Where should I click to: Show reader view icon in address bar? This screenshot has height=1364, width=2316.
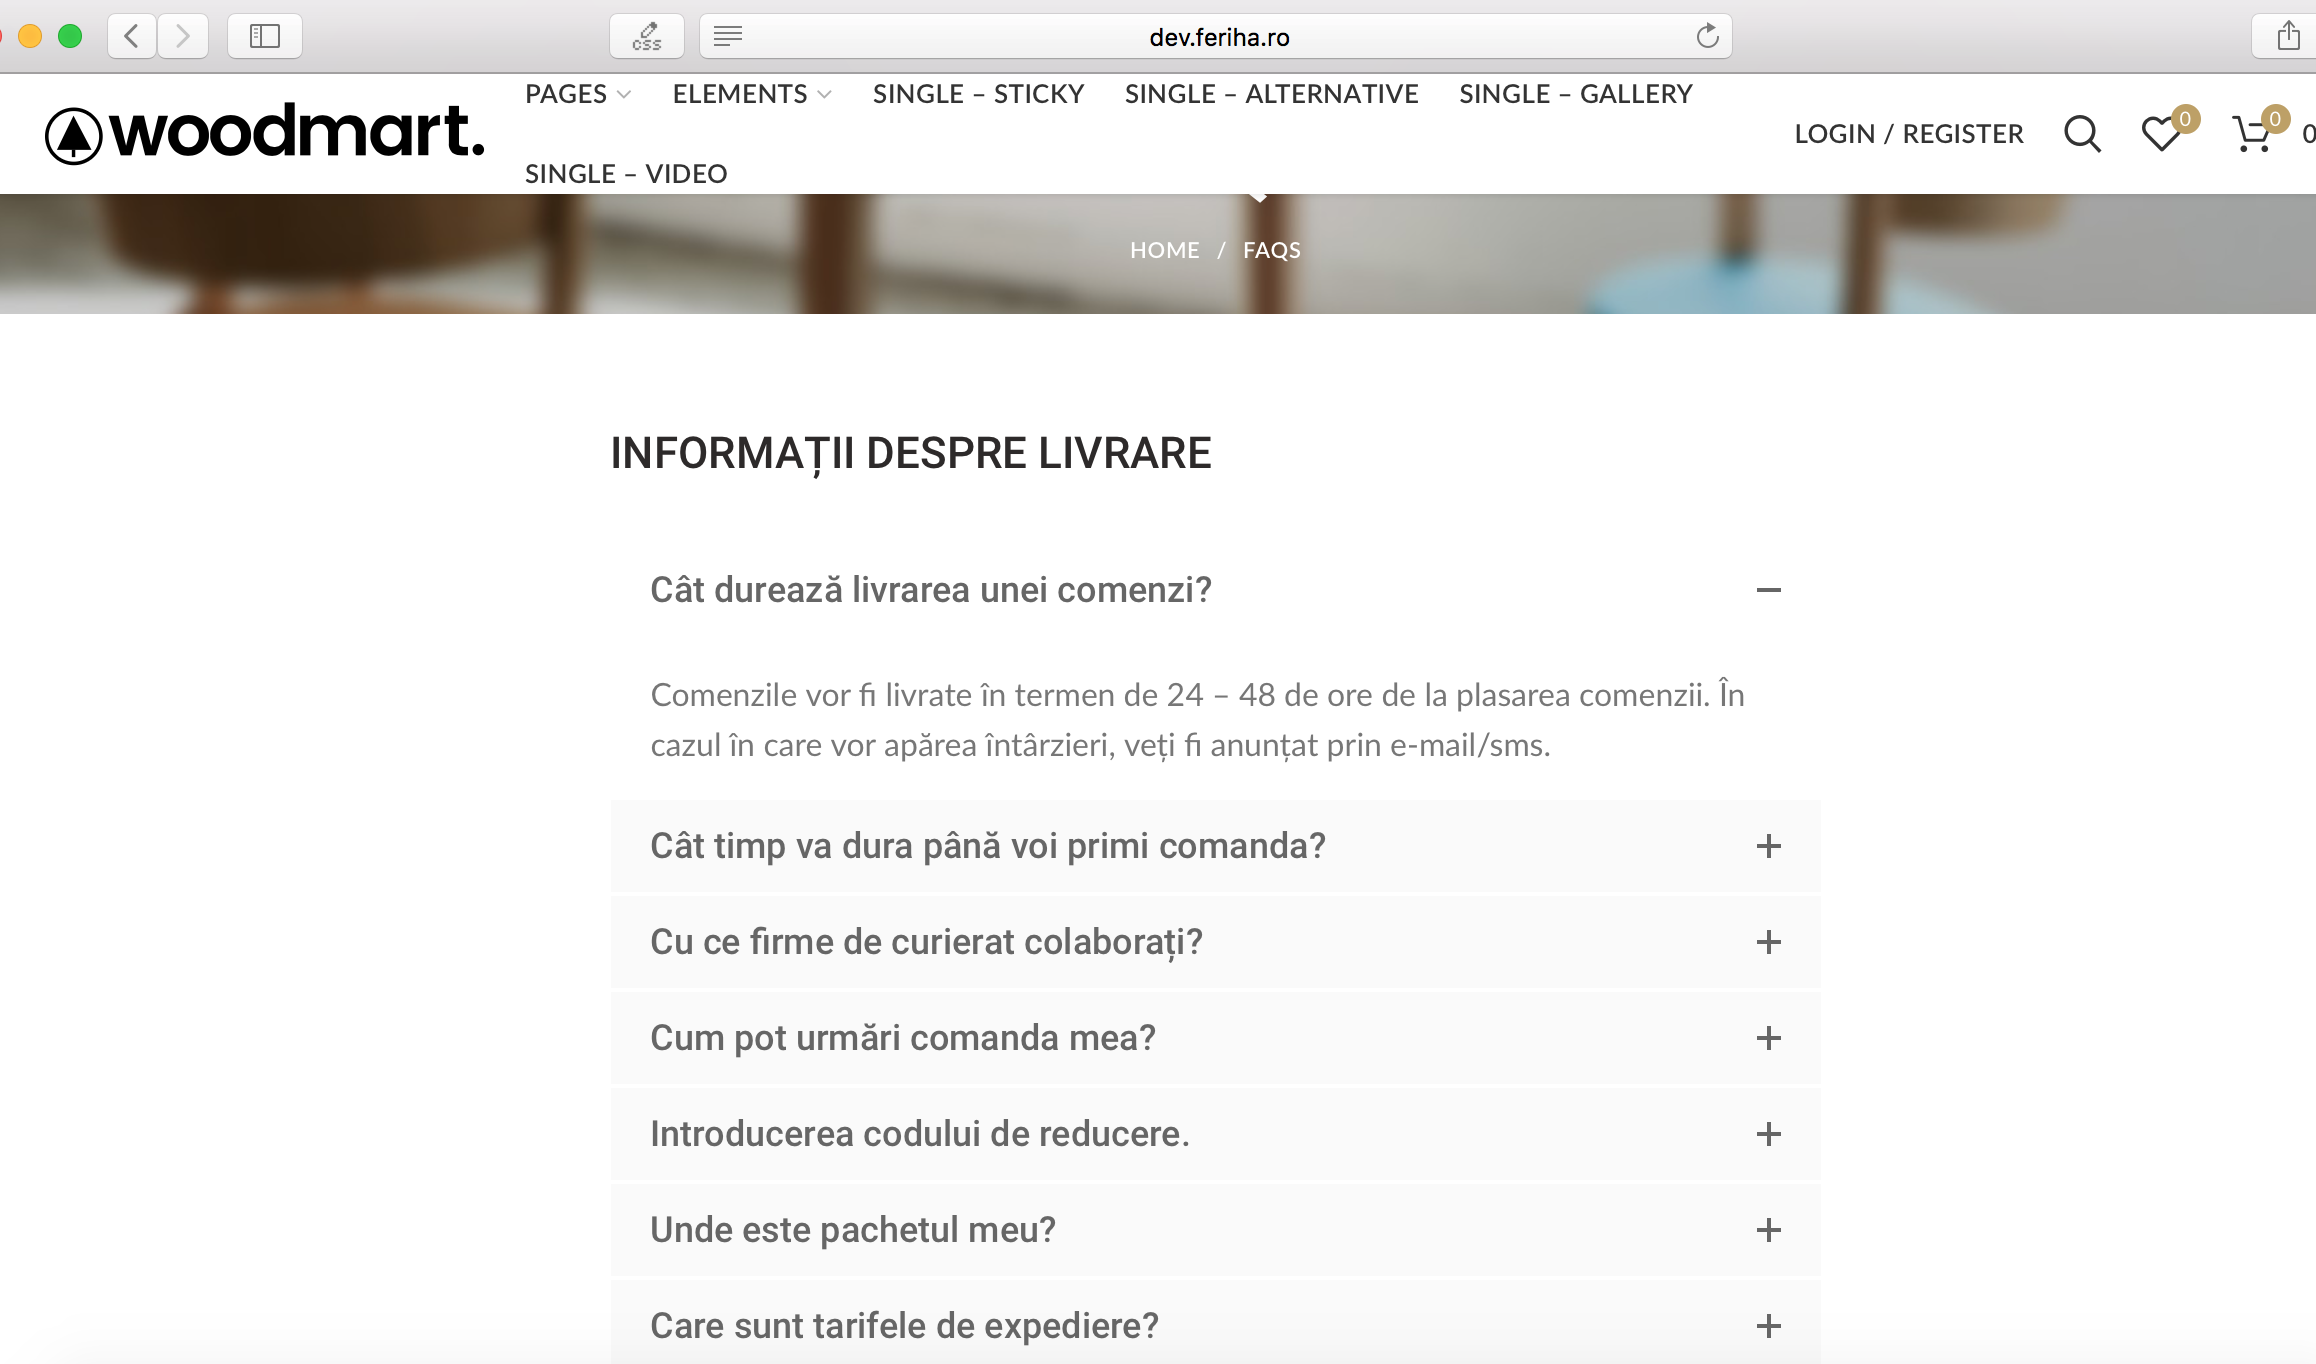pyautogui.click(x=727, y=37)
